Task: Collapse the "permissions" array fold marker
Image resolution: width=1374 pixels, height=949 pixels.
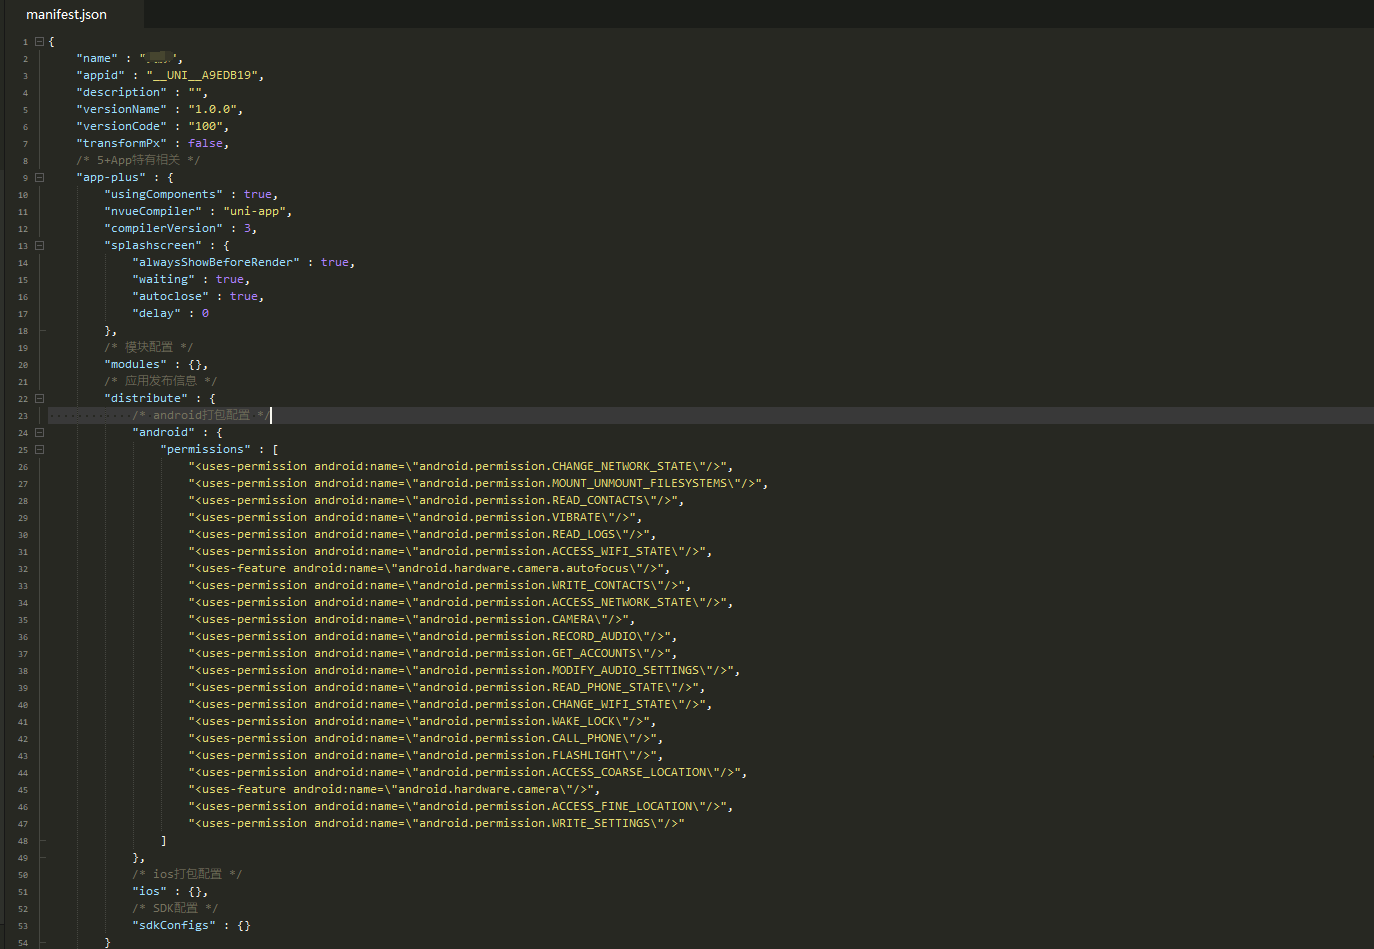Action: [x=39, y=449]
